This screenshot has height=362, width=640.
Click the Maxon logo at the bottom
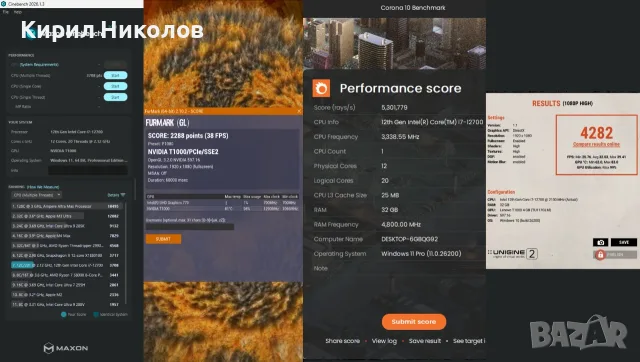coord(66,348)
